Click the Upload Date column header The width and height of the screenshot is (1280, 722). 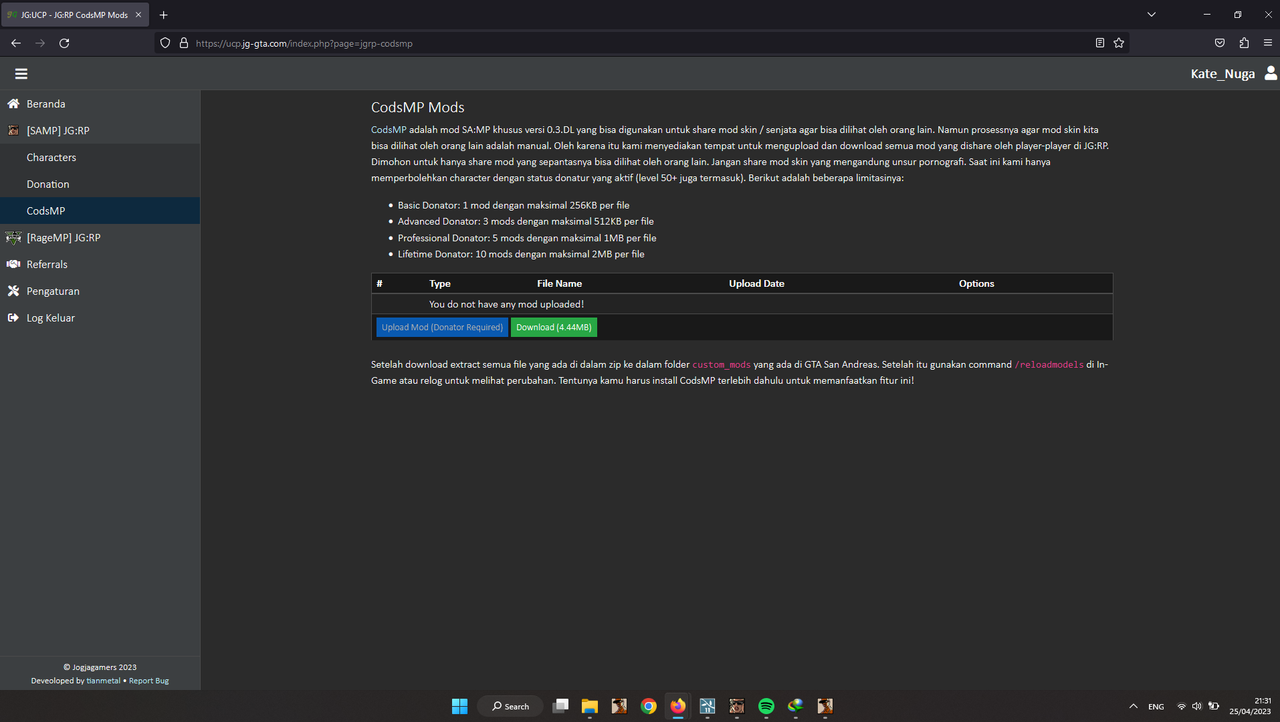point(756,284)
